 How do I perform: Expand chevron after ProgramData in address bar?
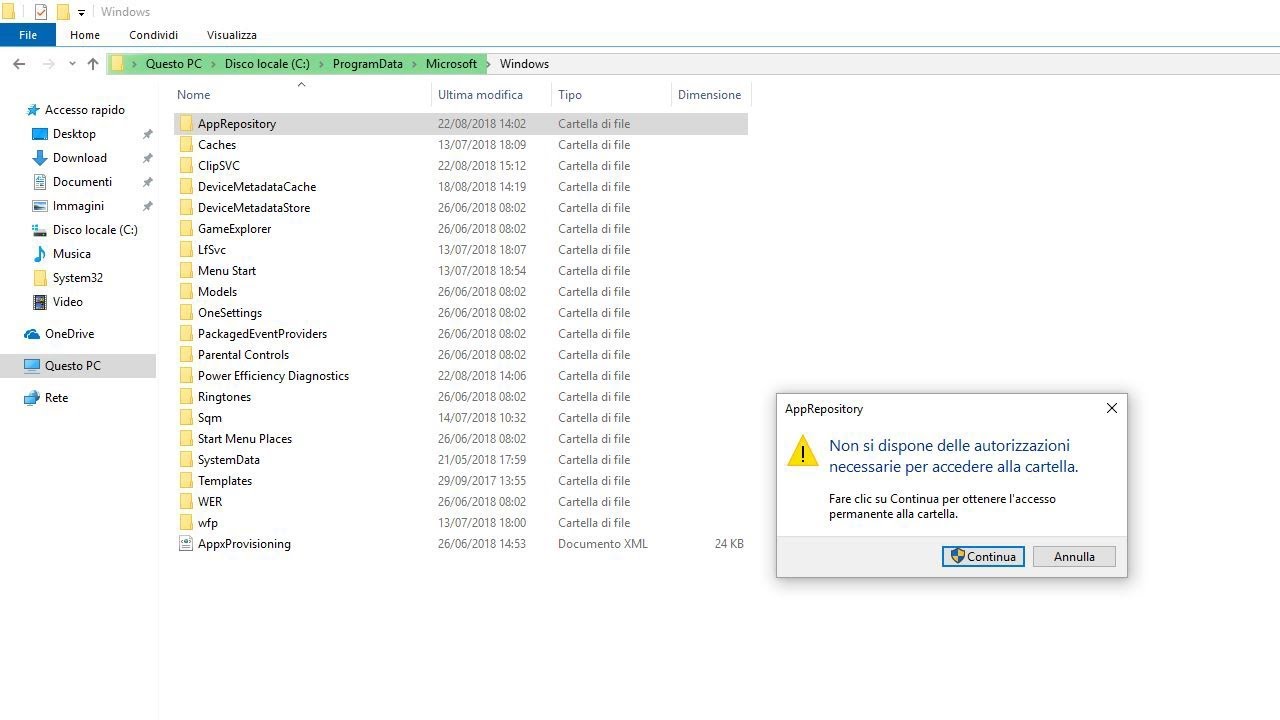point(414,64)
